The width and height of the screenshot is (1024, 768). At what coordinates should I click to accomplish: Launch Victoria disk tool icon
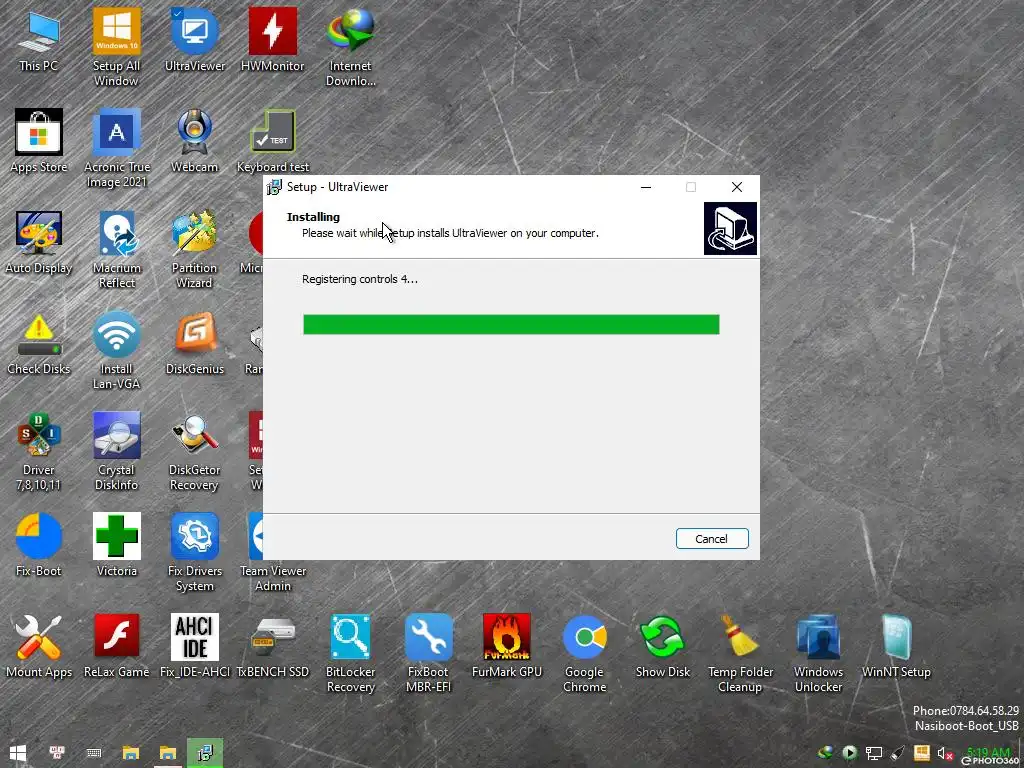coord(116,546)
